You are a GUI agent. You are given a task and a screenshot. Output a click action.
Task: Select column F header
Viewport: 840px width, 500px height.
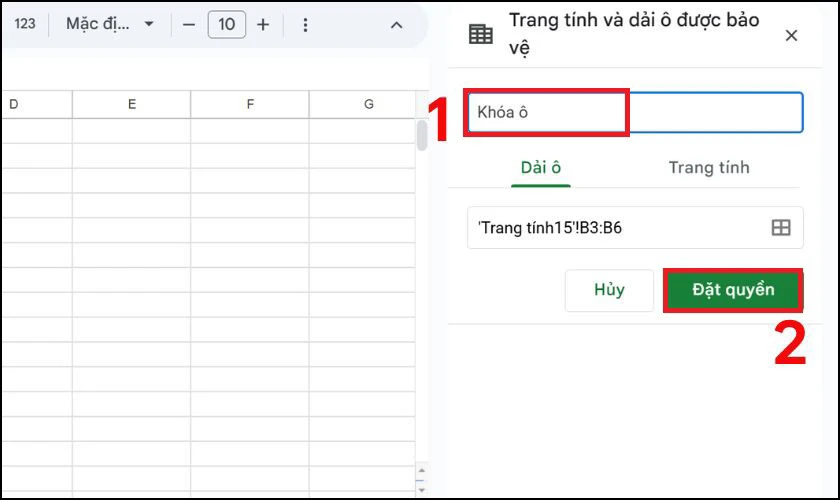pyautogui.click(x=250, y=105)
